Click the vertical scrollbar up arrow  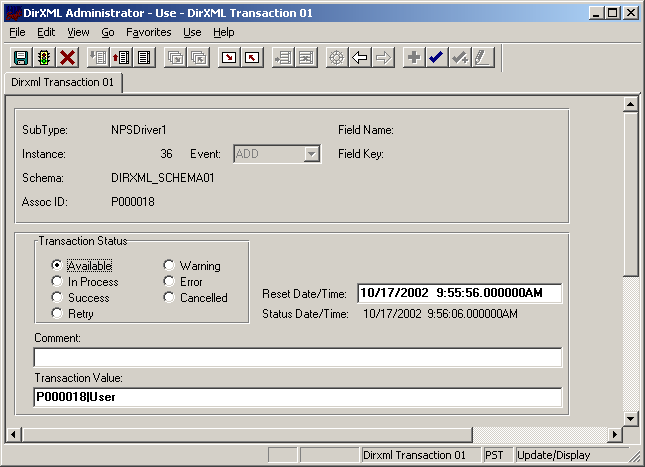pos(630,105)
